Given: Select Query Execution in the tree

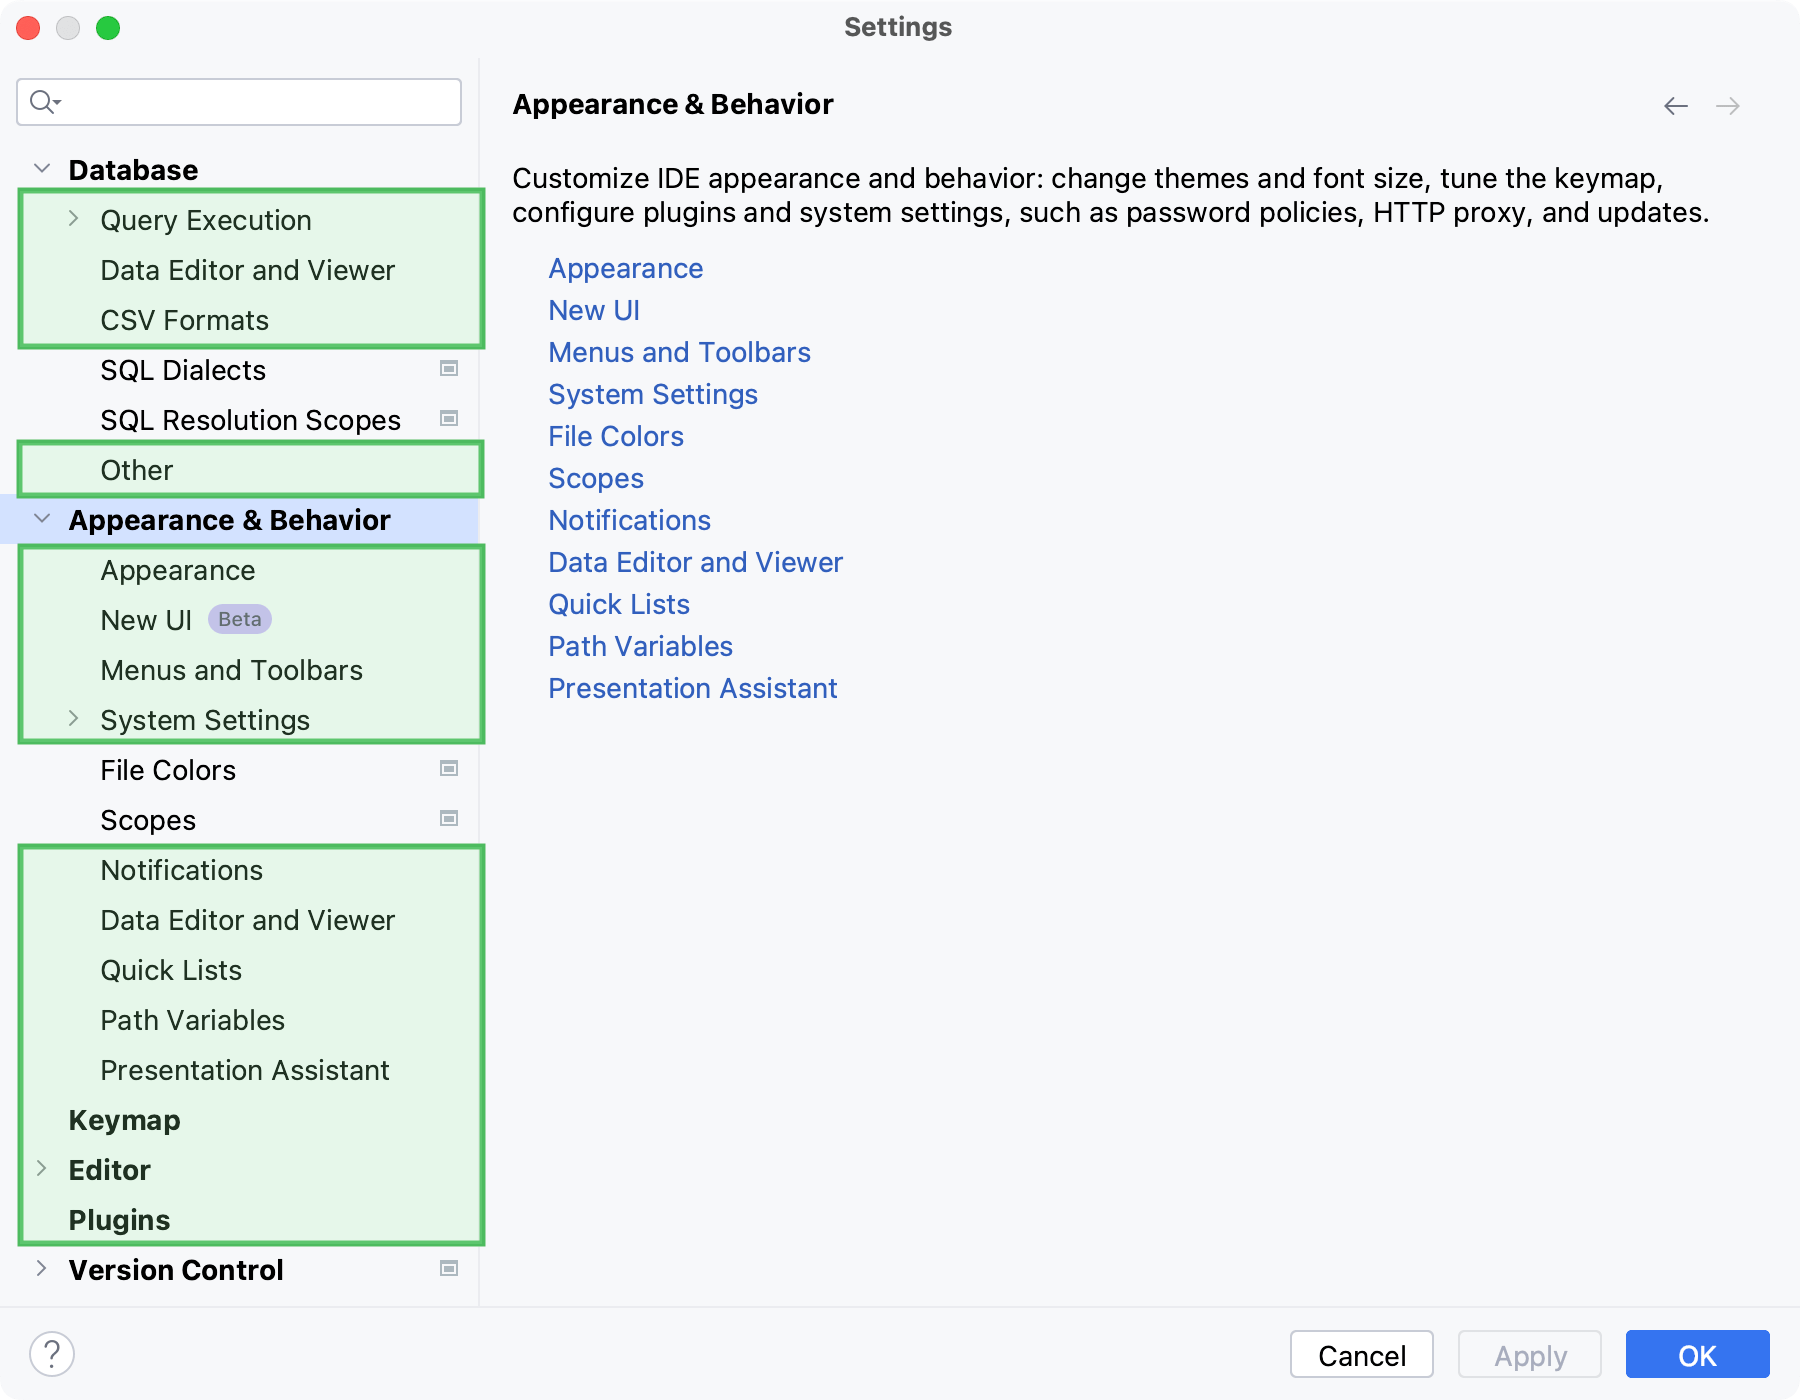Looking at the screenshot, I should (206, 220).
